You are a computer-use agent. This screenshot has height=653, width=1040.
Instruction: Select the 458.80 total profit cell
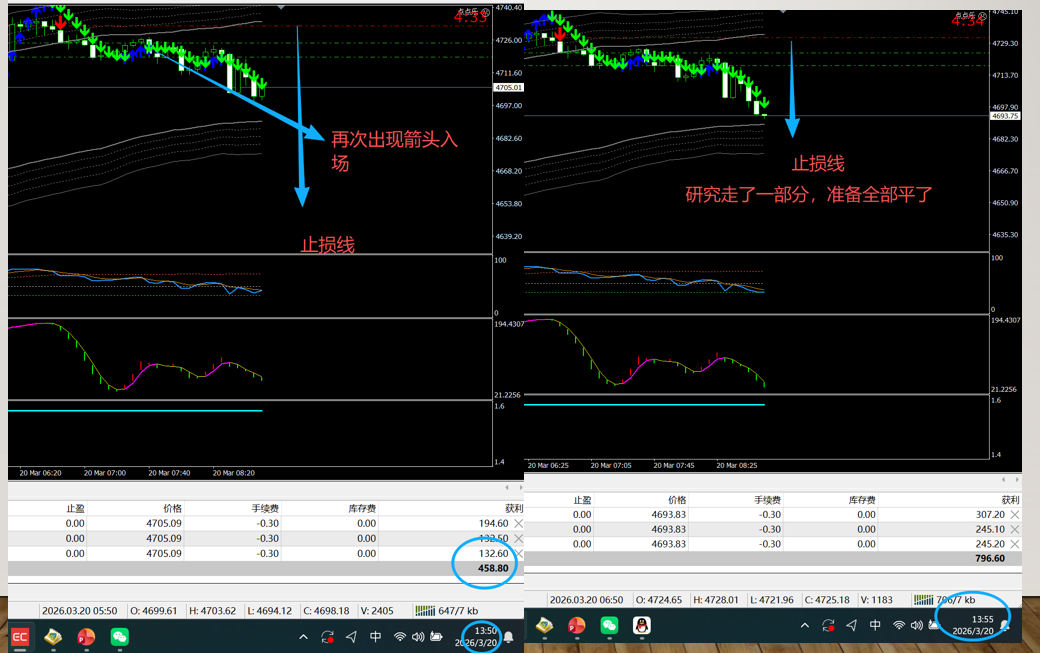click(493, 568)
